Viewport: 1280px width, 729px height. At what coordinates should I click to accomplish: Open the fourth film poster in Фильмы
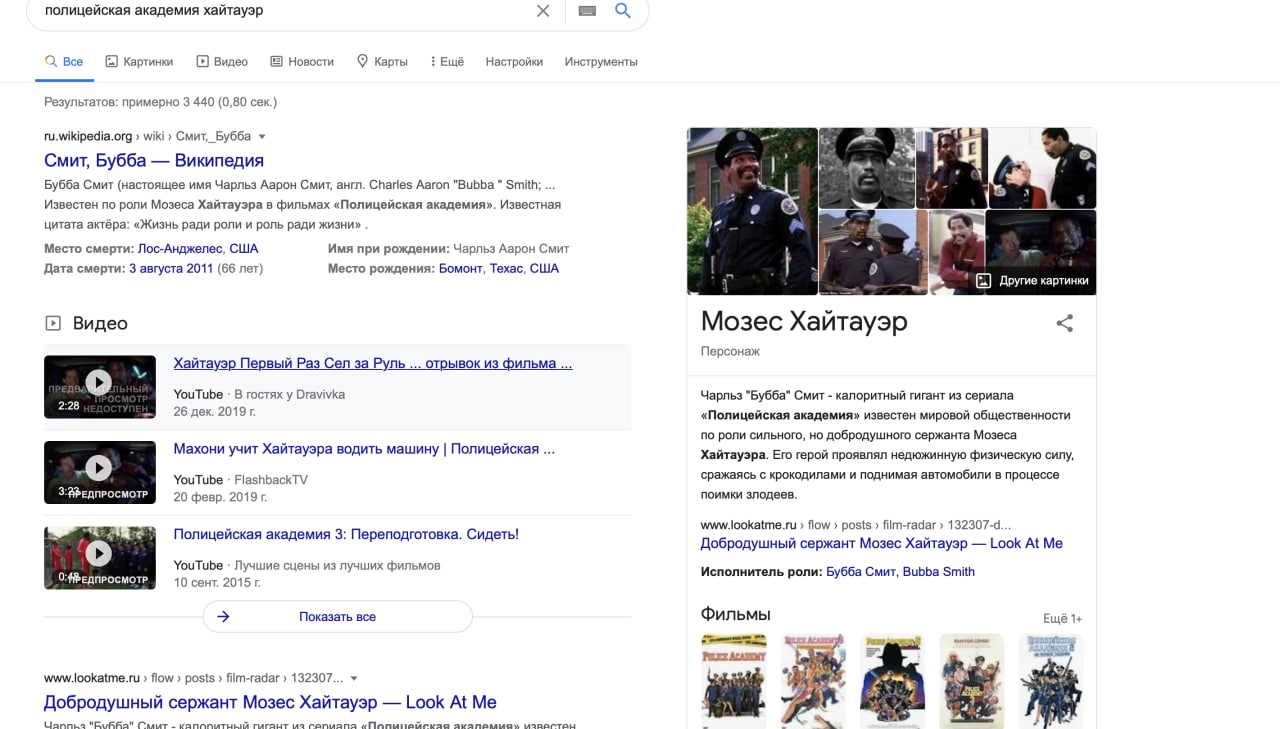coord(972,681)
